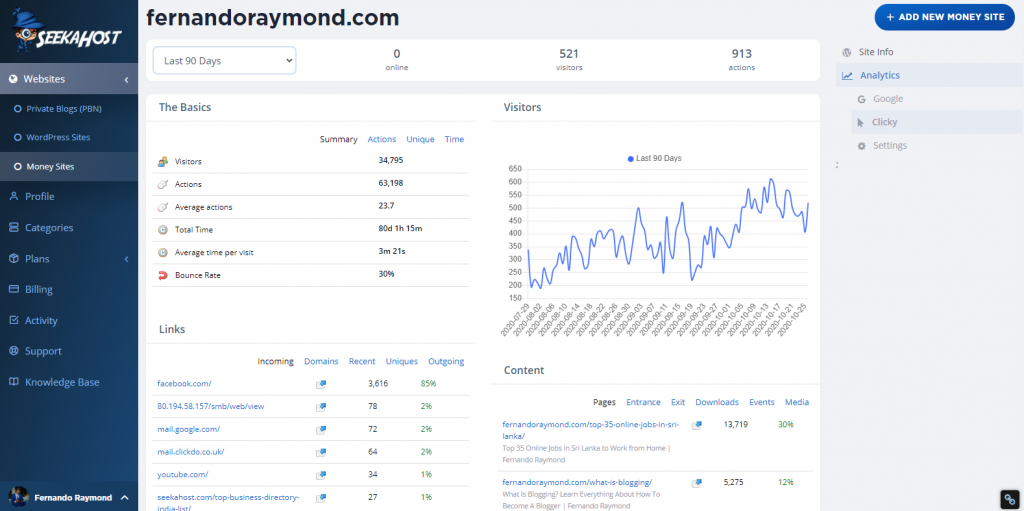Click the visitors icon in facebook.com row
The height and width of the screenshot is (511, 1024).
[x=321, y=384]
